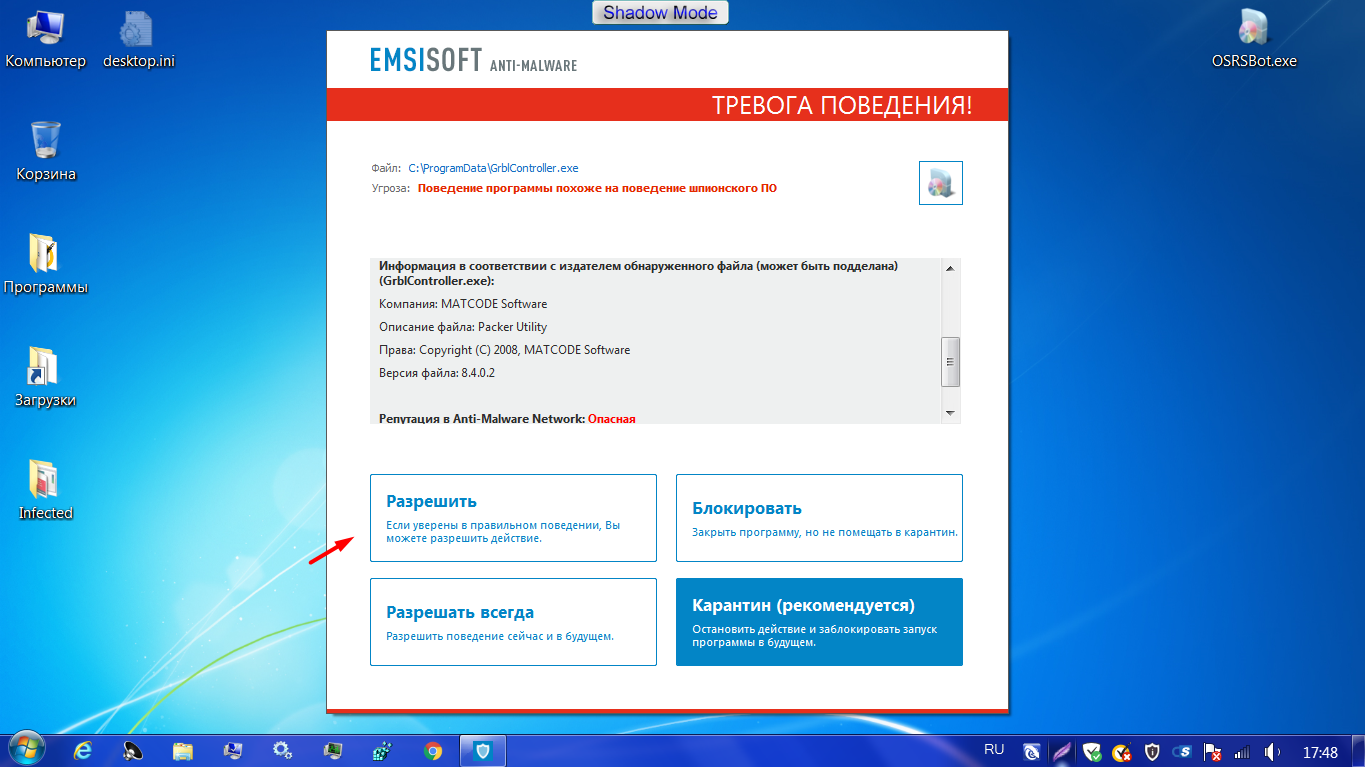Viewport: 1365px width, 767px height.
Task: Open the Action Center flag icon
Action: 1213,751
